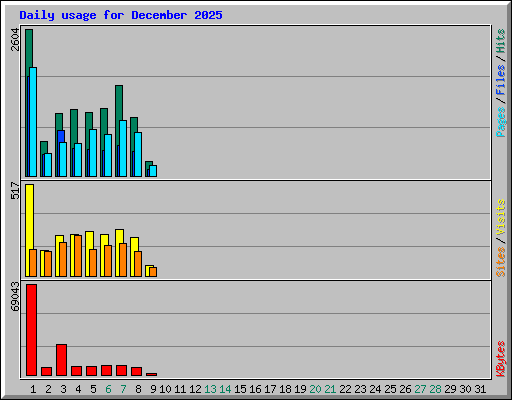Click day 19 on the x-axis

tap(300, 389)
